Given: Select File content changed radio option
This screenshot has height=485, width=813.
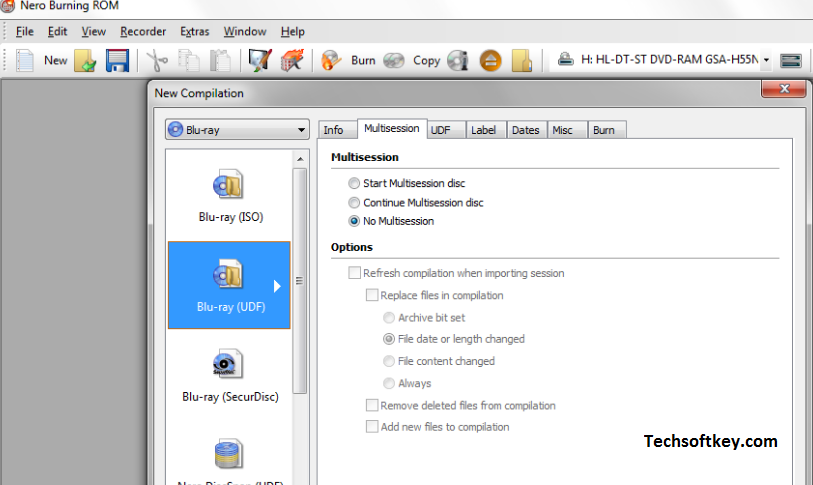Looking at the screenshot, I should pyautogui.click(x=388, y=361).
